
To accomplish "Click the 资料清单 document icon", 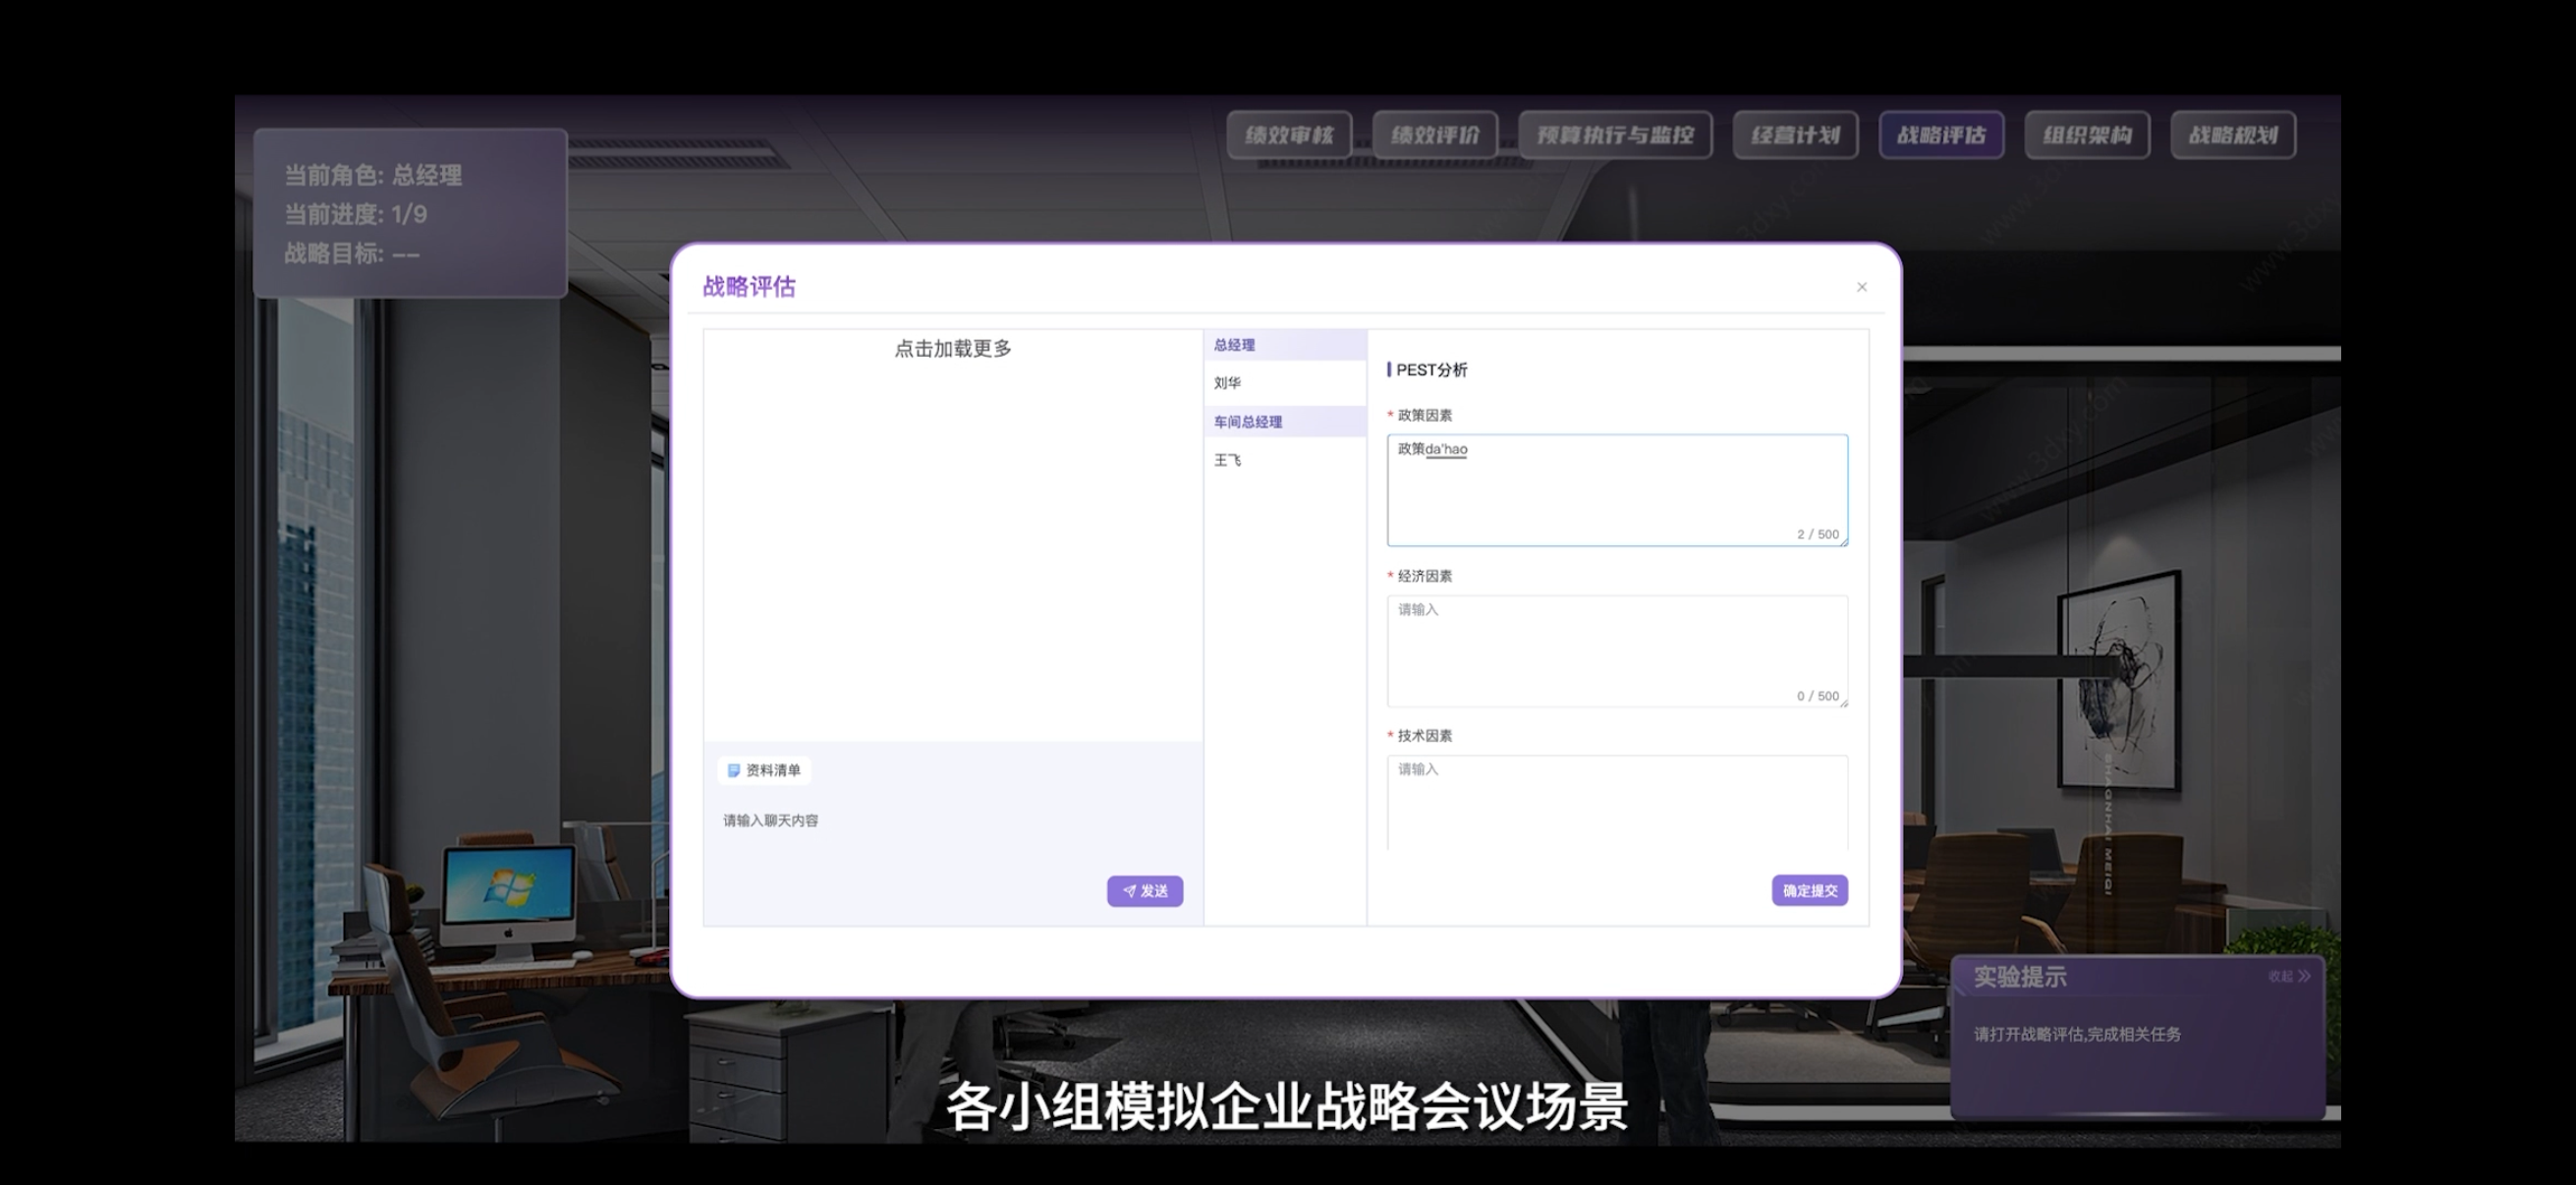I will (x=733, y=770).
